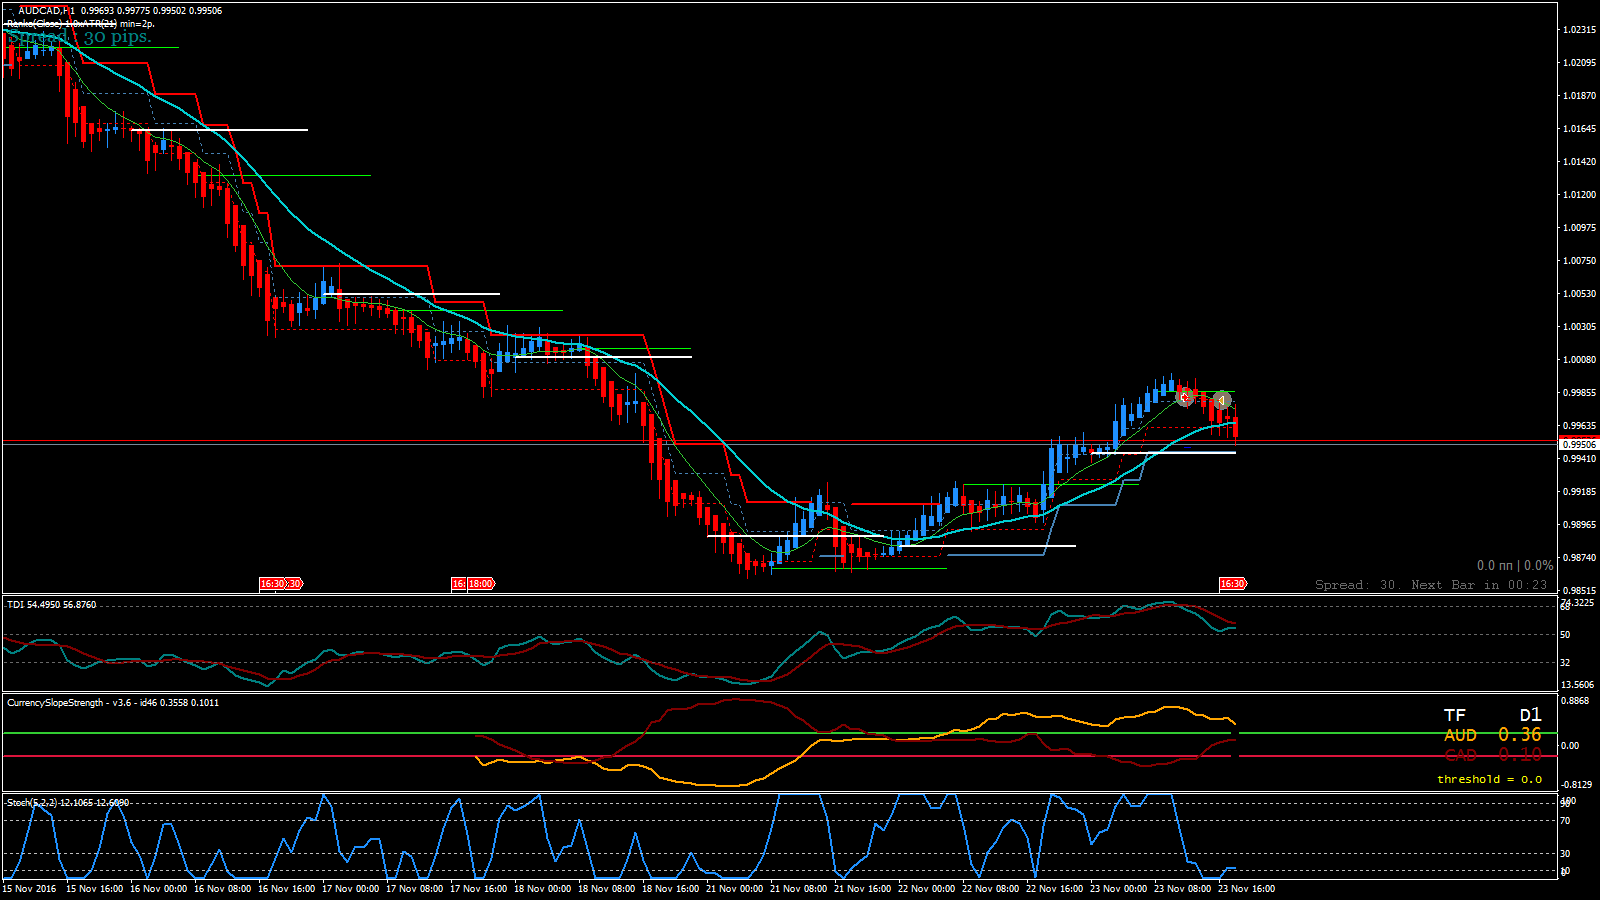Click the red arrow trade marker on chart
1600x900 pixels.
tap(1185, 397)
